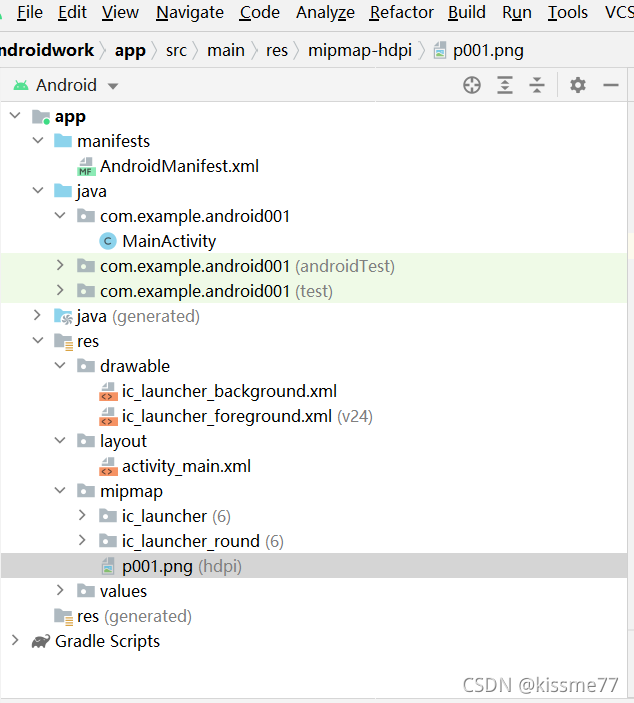The height and width of the screenshot is (703, 634).
Task: Click the app module folder icon
Action: [x=41, y=117]
